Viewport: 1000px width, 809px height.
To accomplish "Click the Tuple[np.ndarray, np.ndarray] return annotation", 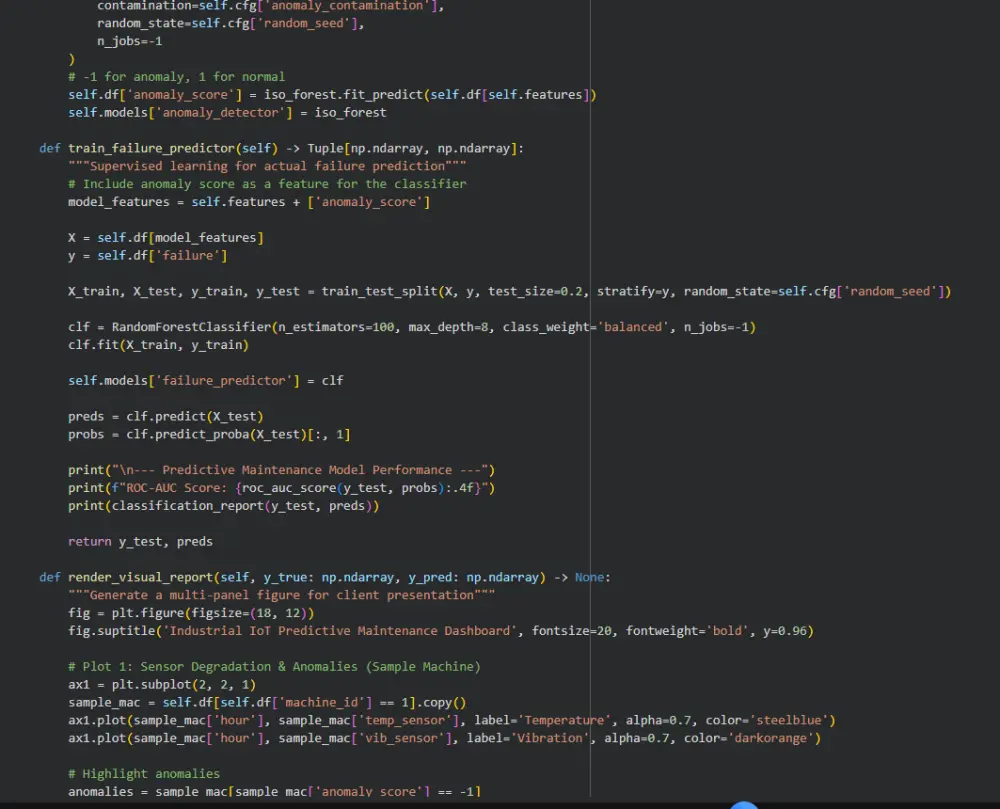I will coord(411,149).
